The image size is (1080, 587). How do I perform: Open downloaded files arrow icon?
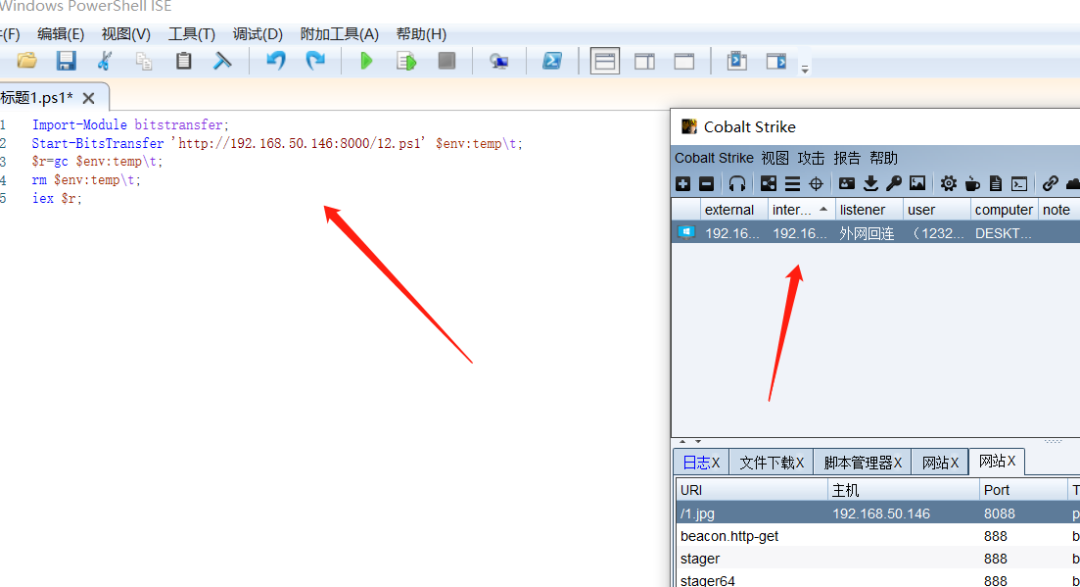point(871,183)
